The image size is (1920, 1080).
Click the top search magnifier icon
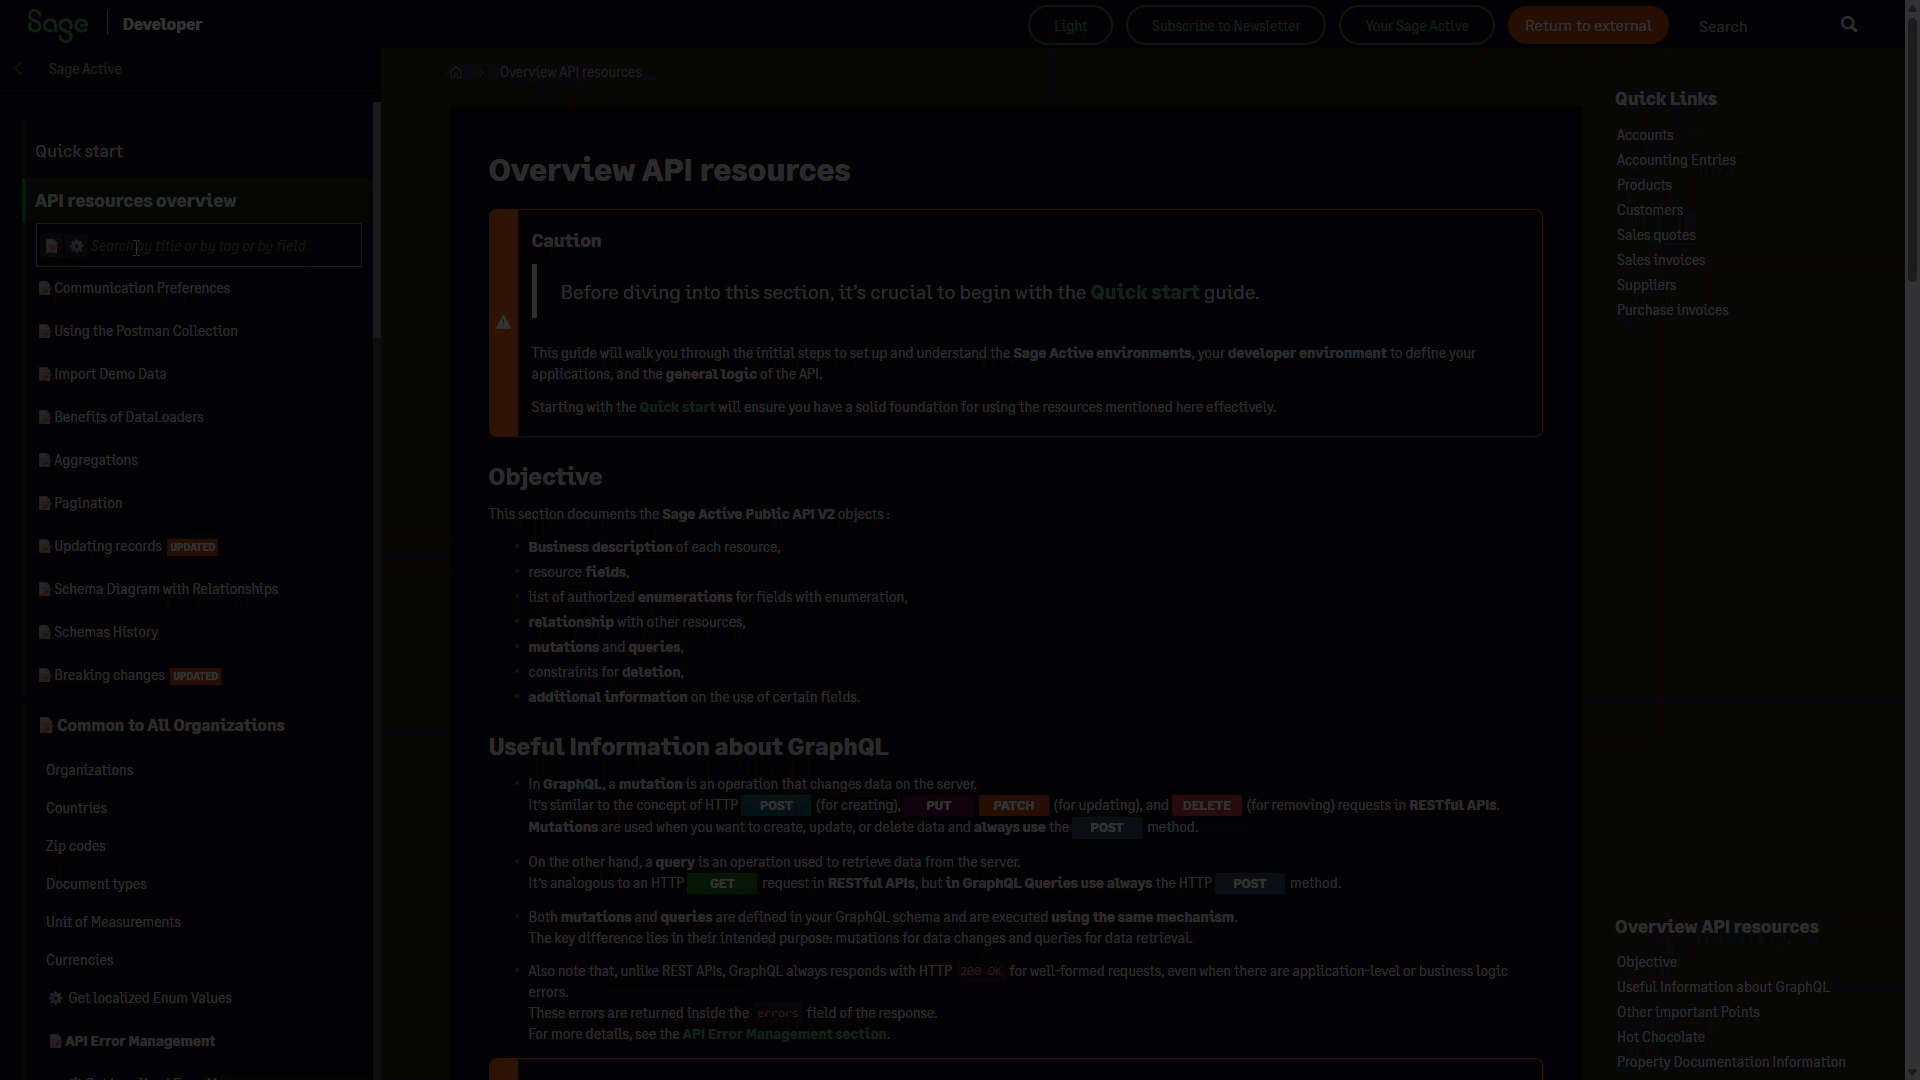pyautogui.click(x=1849, y=25)
